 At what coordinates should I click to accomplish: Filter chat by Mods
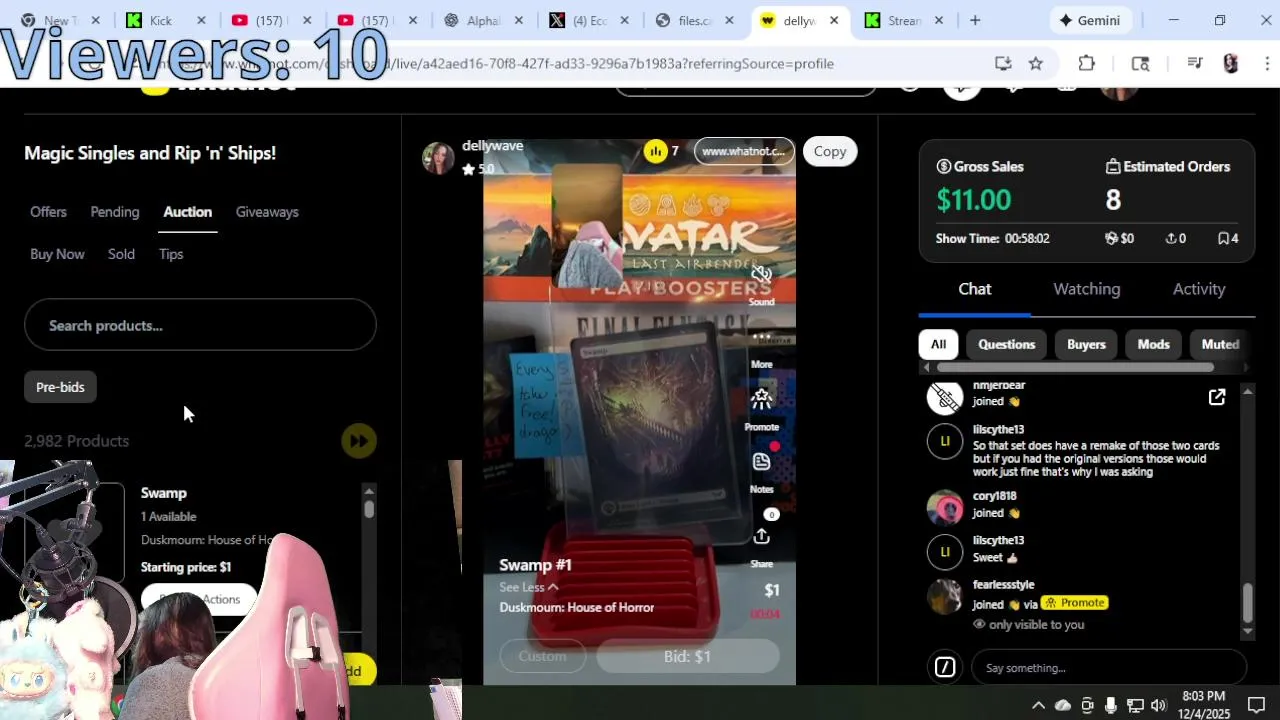pos(1153,344)
